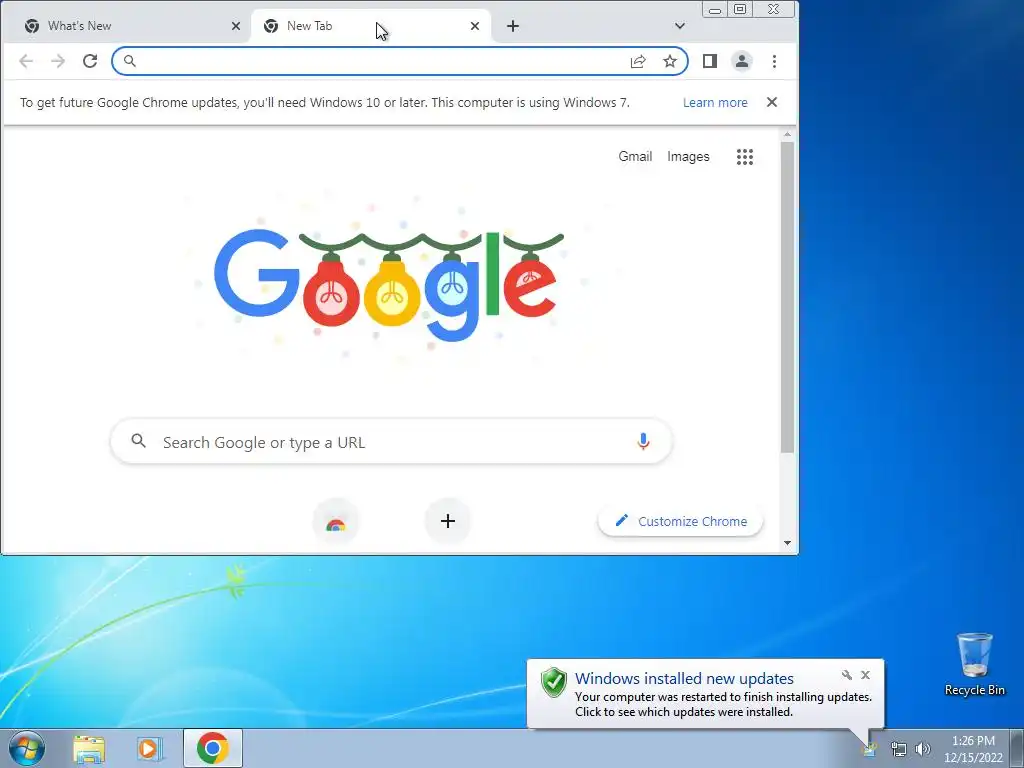Select the New Tab tab

pyautogui.click(x=370, y=26)
